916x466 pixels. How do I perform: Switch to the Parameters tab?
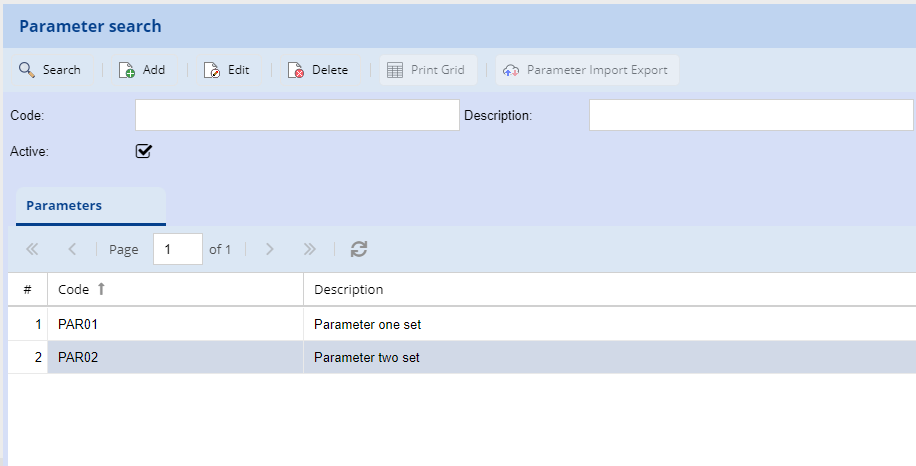tap(64, 206)
